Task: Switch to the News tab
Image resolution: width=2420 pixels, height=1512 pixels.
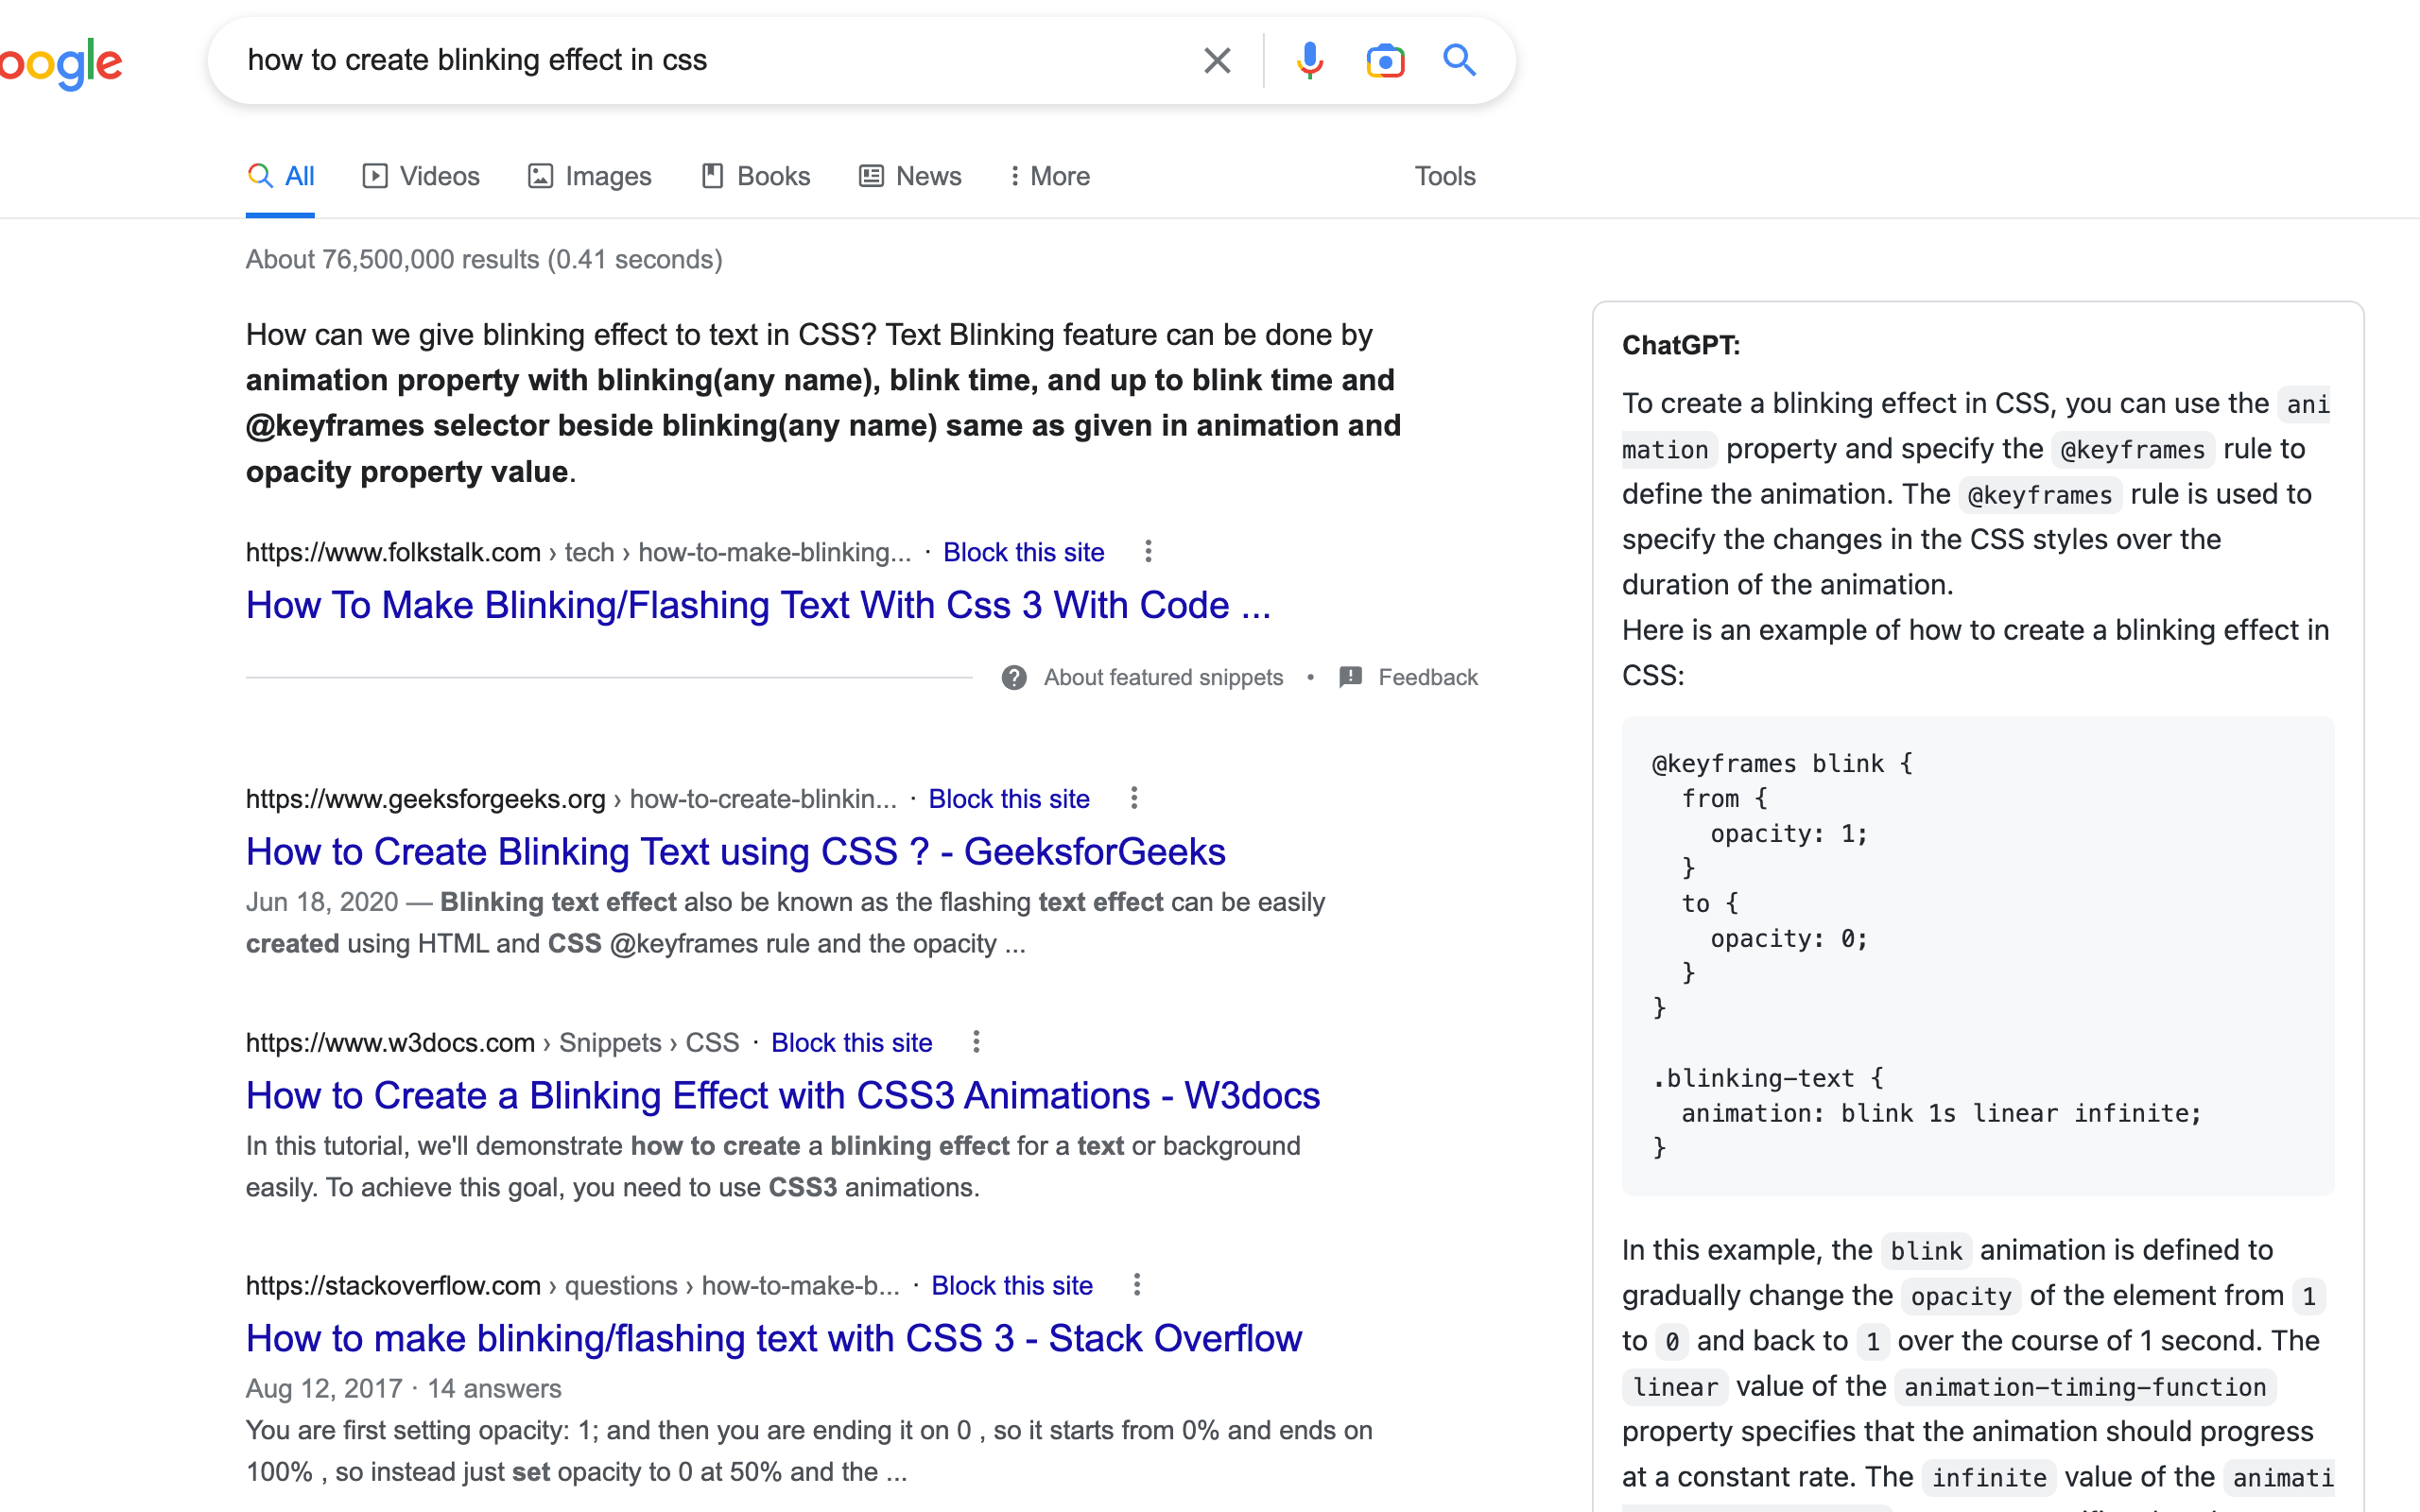Action: point(910,176)
